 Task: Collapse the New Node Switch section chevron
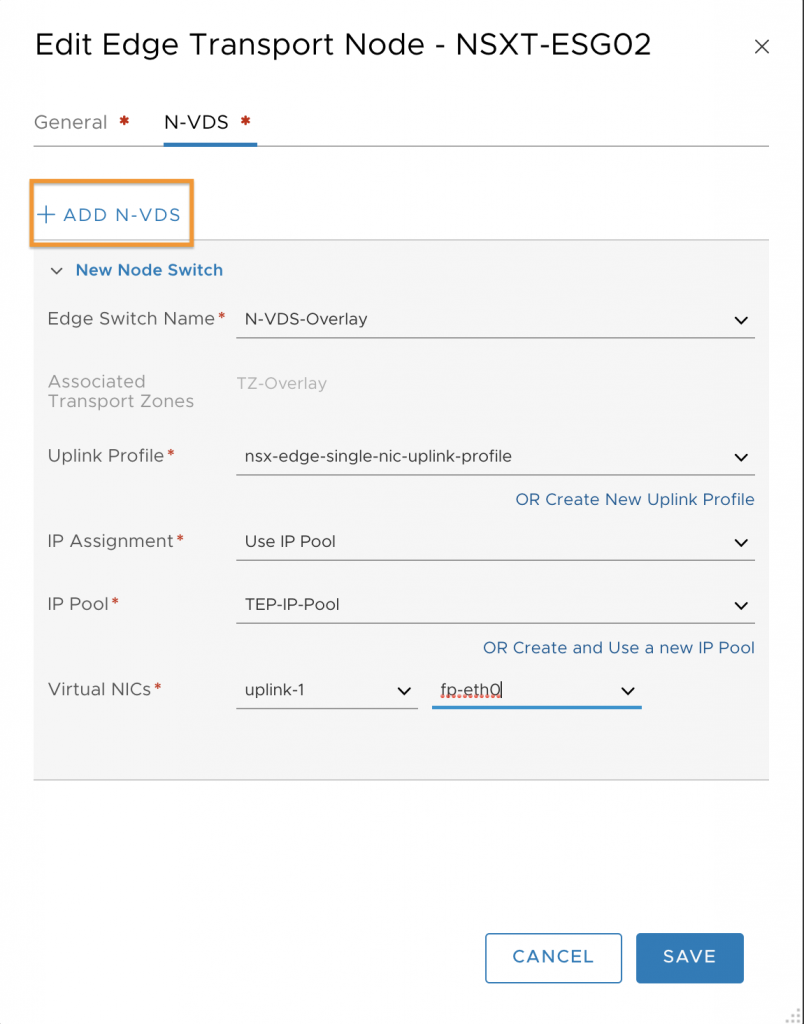57,270
